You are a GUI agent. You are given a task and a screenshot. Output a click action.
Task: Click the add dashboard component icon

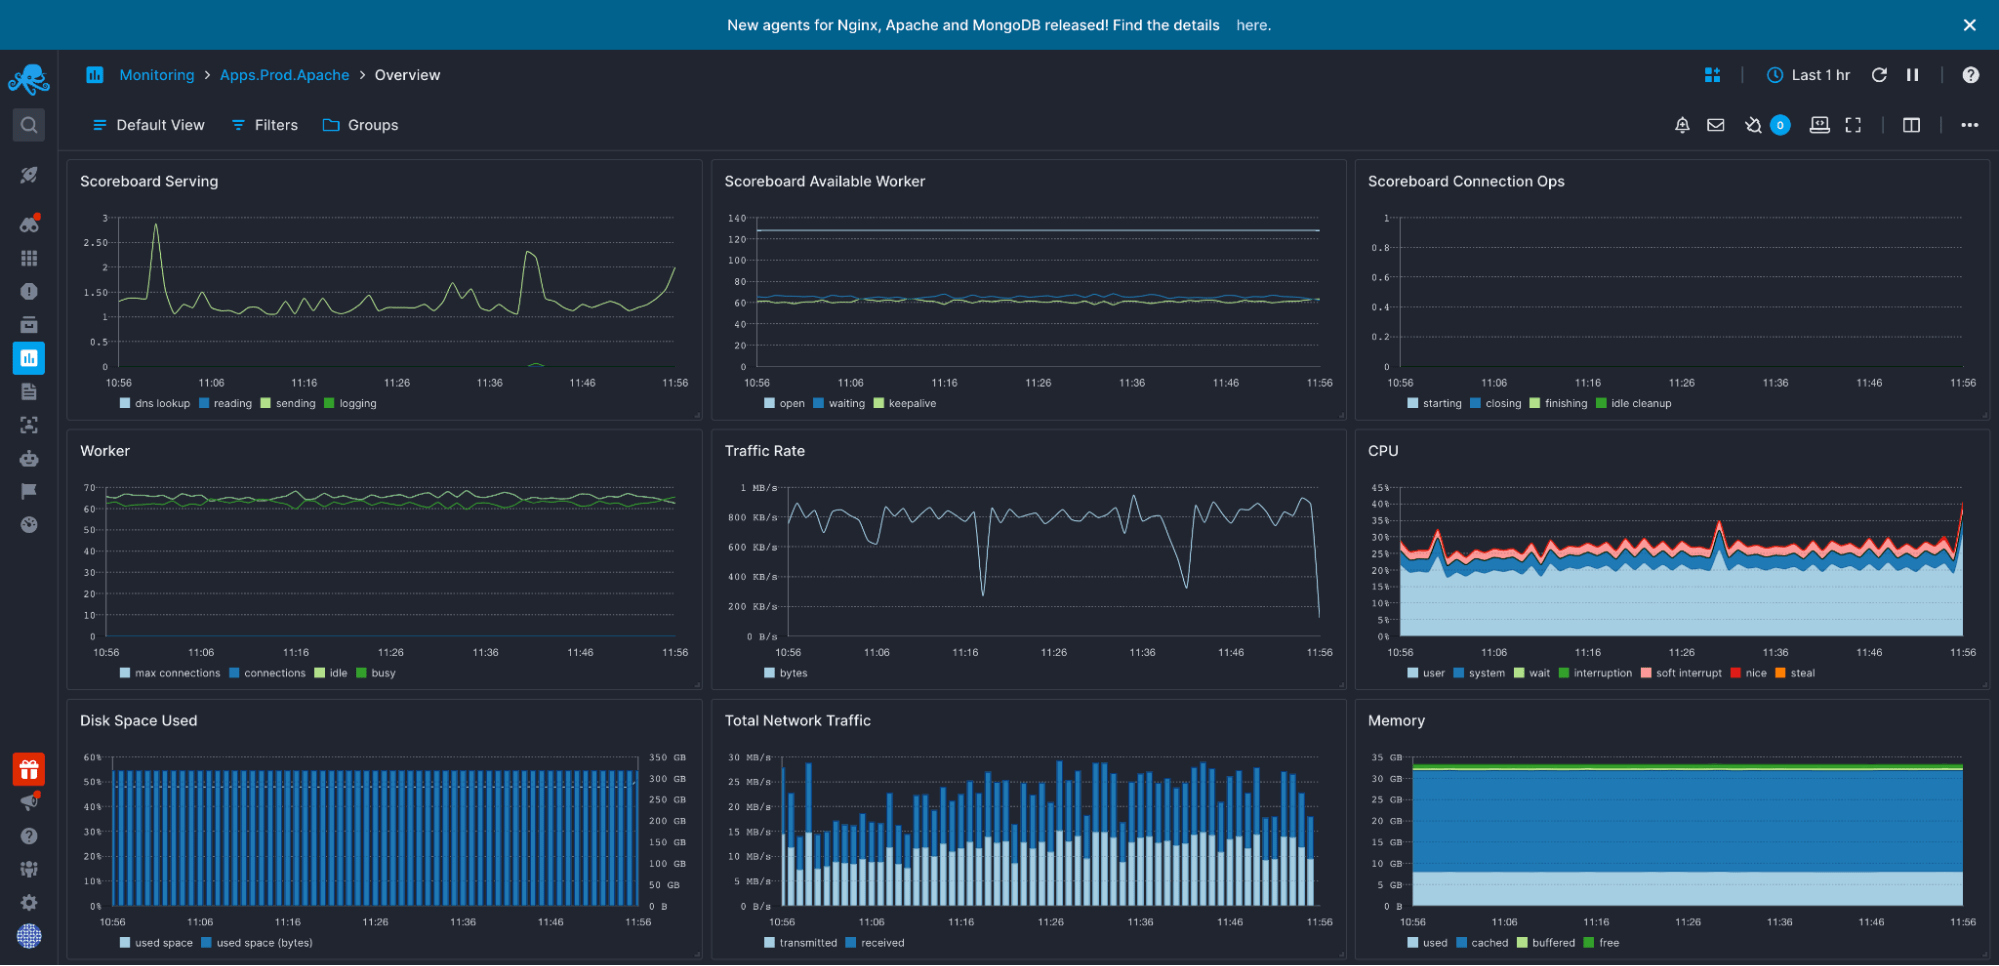1712,75
